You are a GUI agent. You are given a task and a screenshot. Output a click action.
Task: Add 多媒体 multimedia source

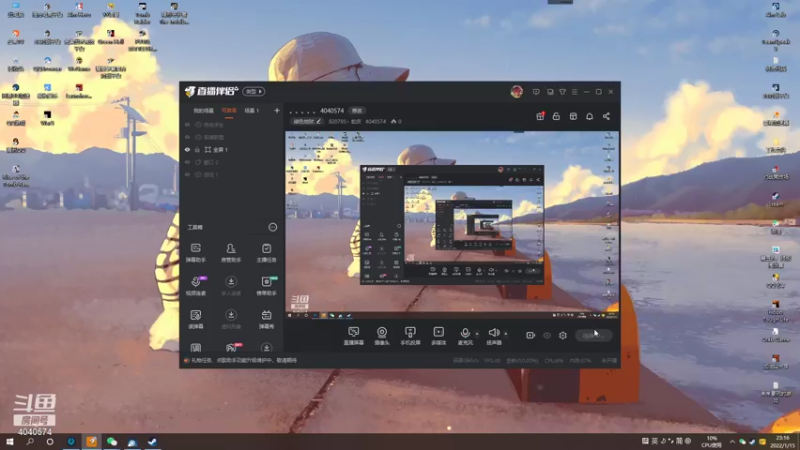(438, 336)
